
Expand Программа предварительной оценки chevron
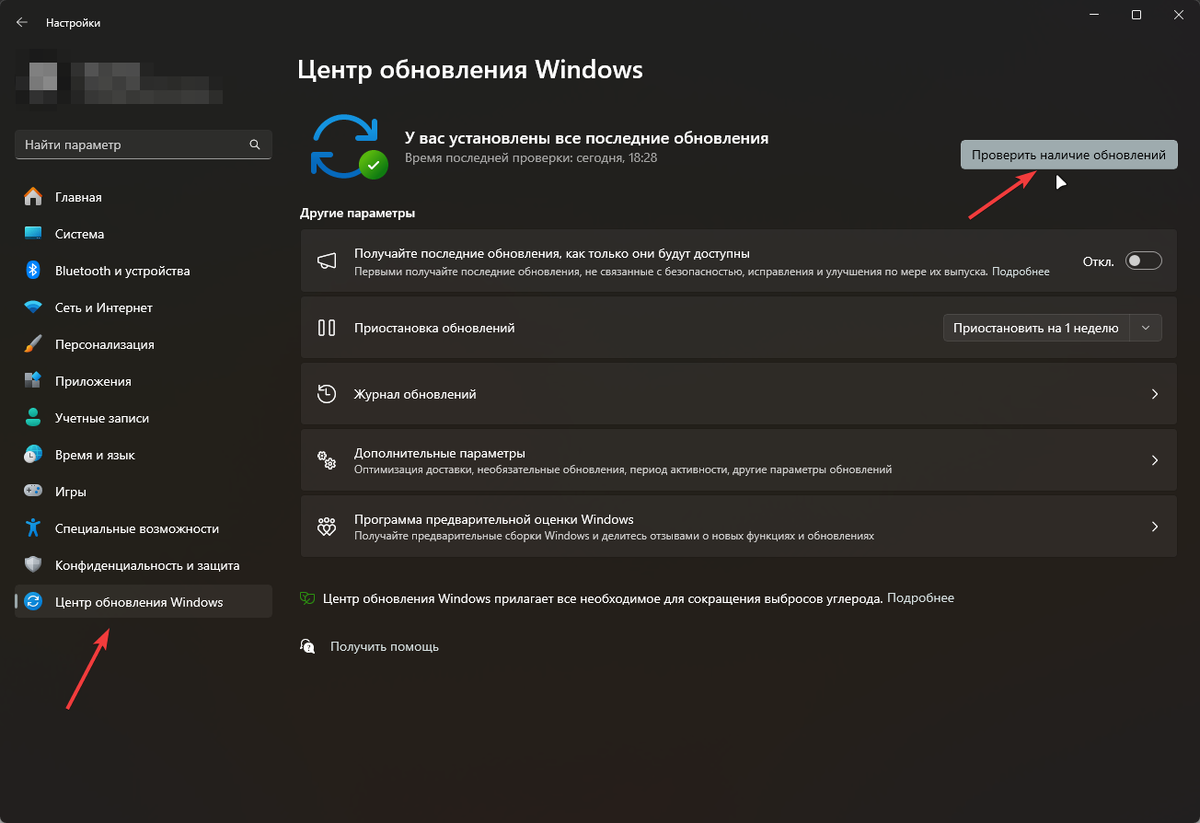point(1155,527)
